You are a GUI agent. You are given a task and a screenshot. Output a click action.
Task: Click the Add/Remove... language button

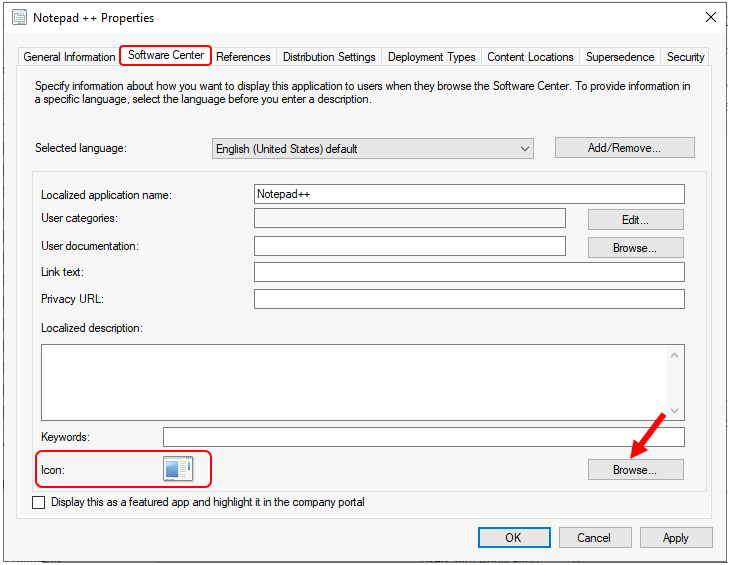624,148
